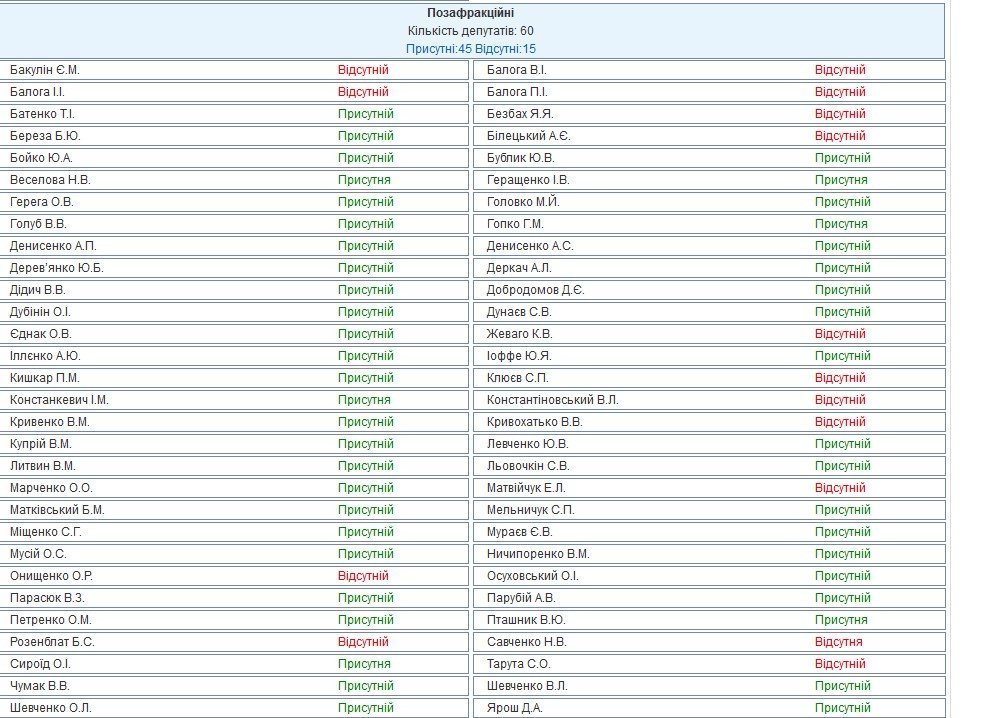The width and height of the screenshot is (994, 718).
Task: Click the Присутні:45 Відсутні:15 summary text
Action: [470, 49]
